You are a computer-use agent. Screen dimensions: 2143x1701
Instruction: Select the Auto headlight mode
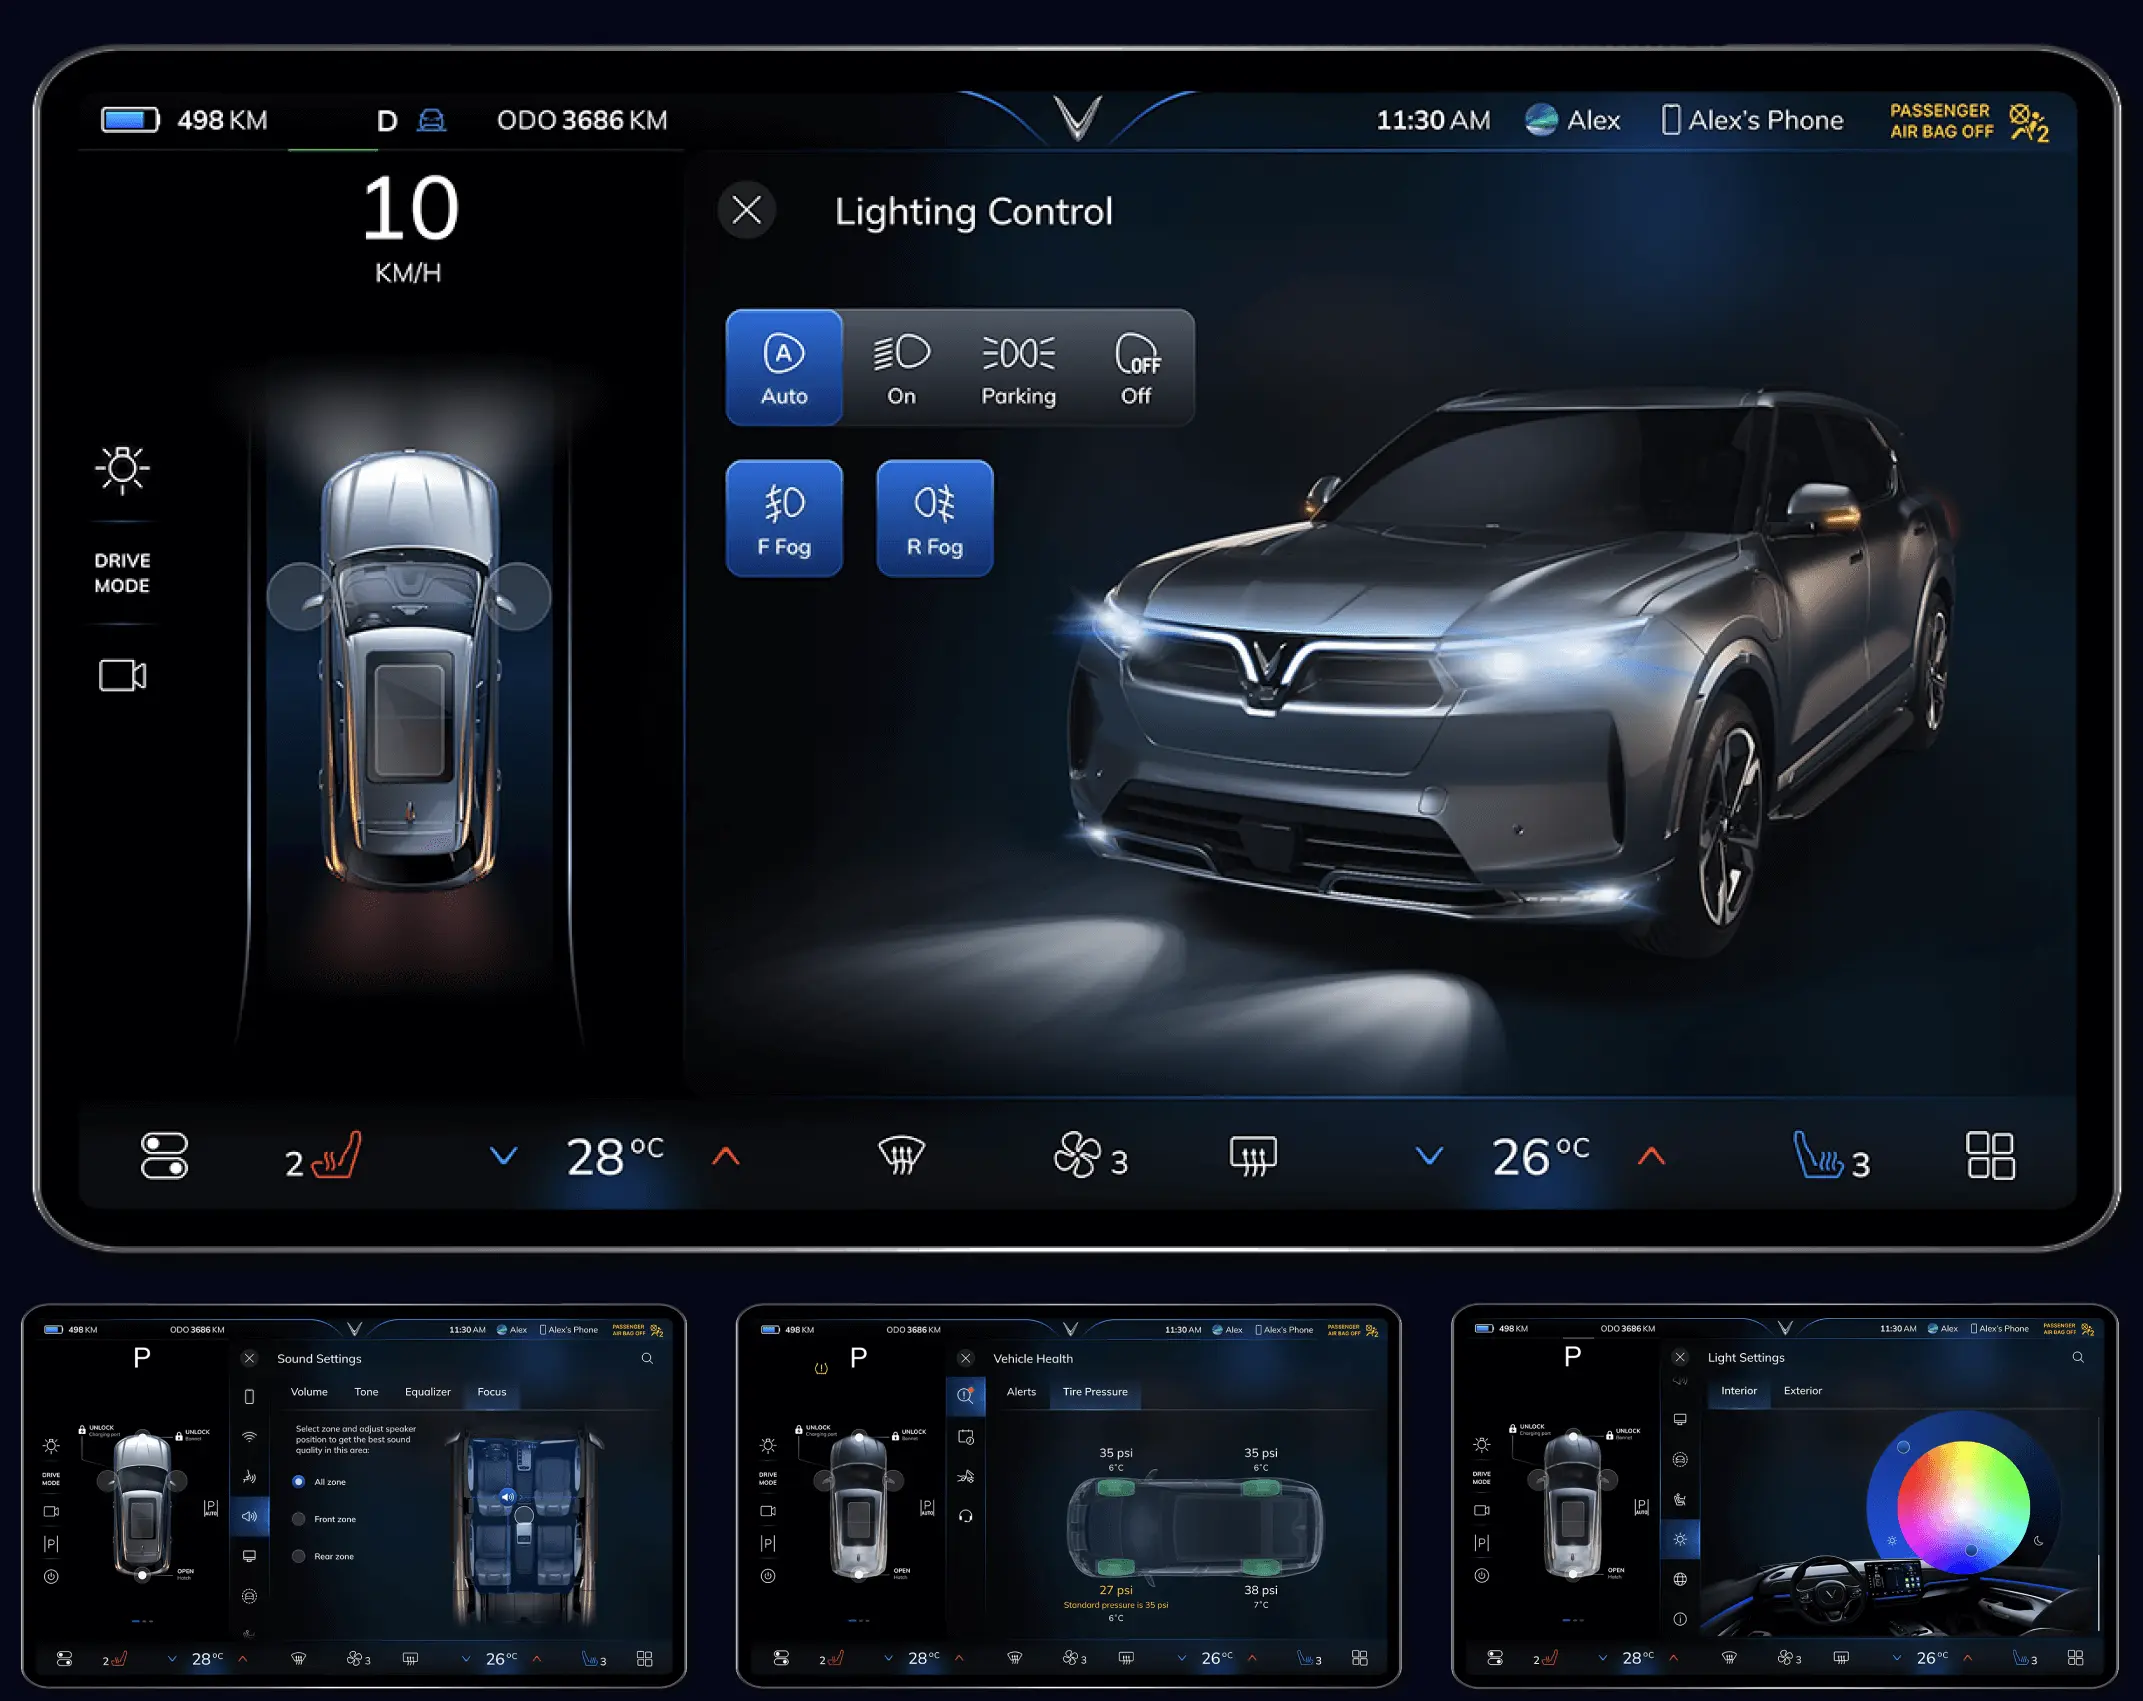pos(784,368)
